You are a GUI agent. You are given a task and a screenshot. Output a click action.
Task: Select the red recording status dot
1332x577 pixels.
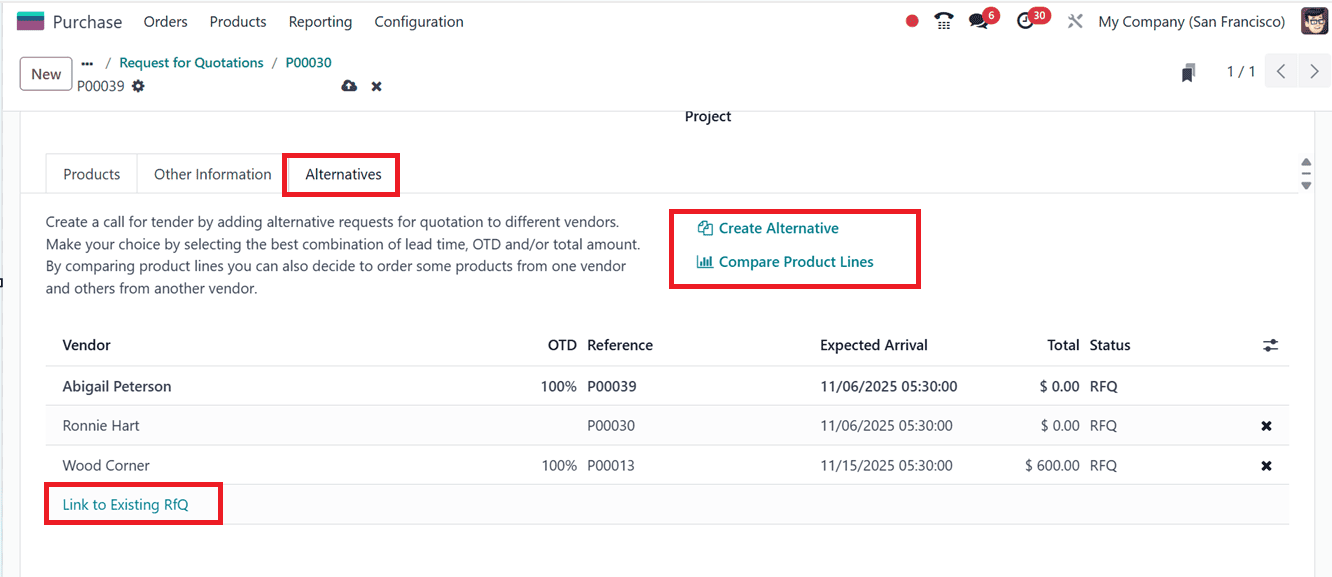point(911,20)
